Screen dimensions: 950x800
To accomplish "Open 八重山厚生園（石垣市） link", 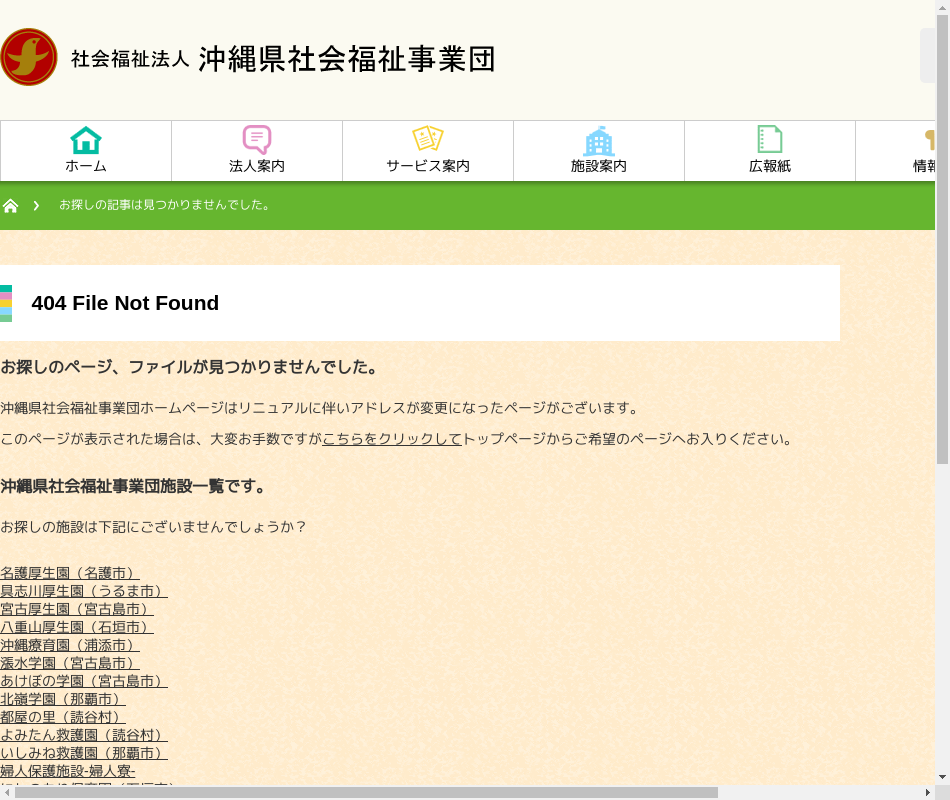I will pyautogui.click(x=76, y=627).
